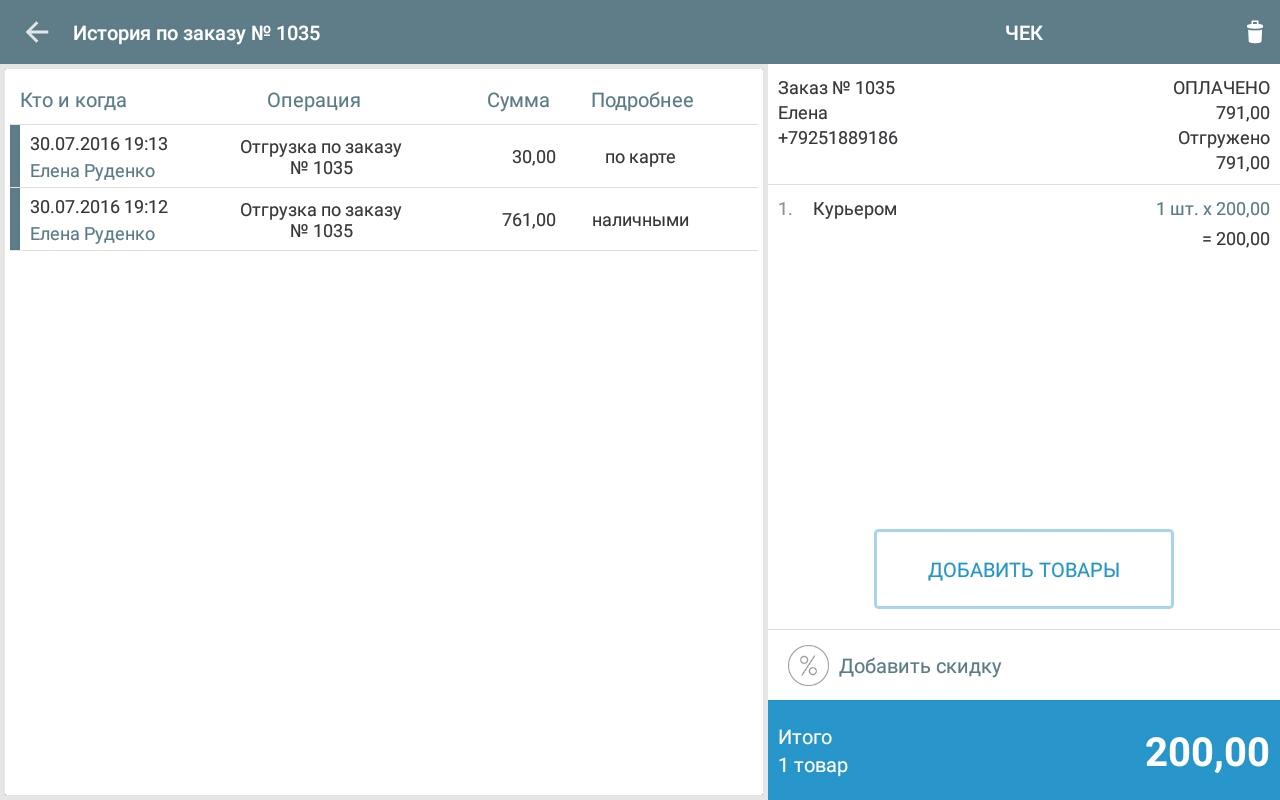This screenshot has width=1280, height=800.
Task: Click the 'наличными' detail cell
Action: tap(640, 220)
